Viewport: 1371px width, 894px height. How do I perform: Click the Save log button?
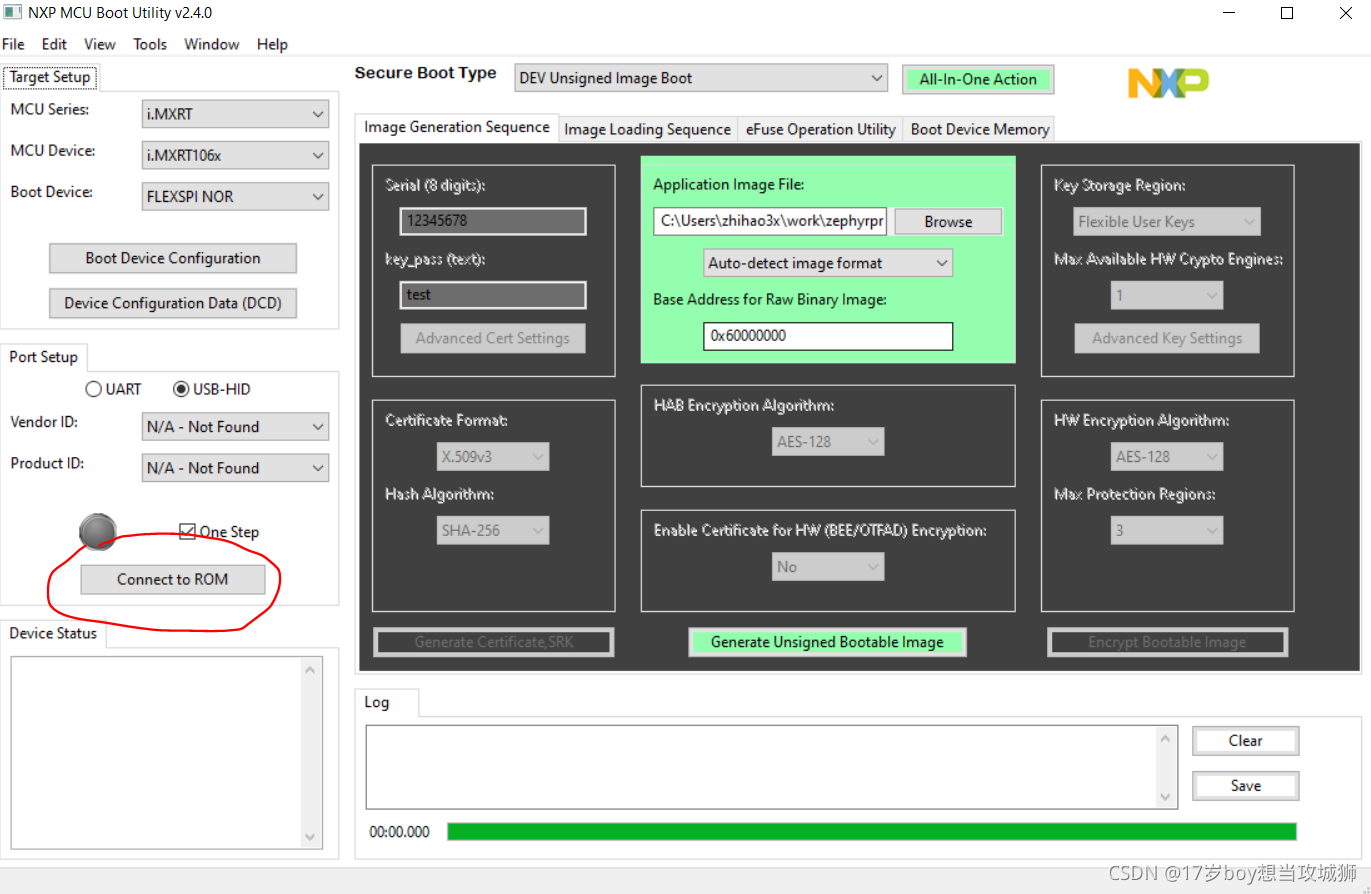(1245, 786)
